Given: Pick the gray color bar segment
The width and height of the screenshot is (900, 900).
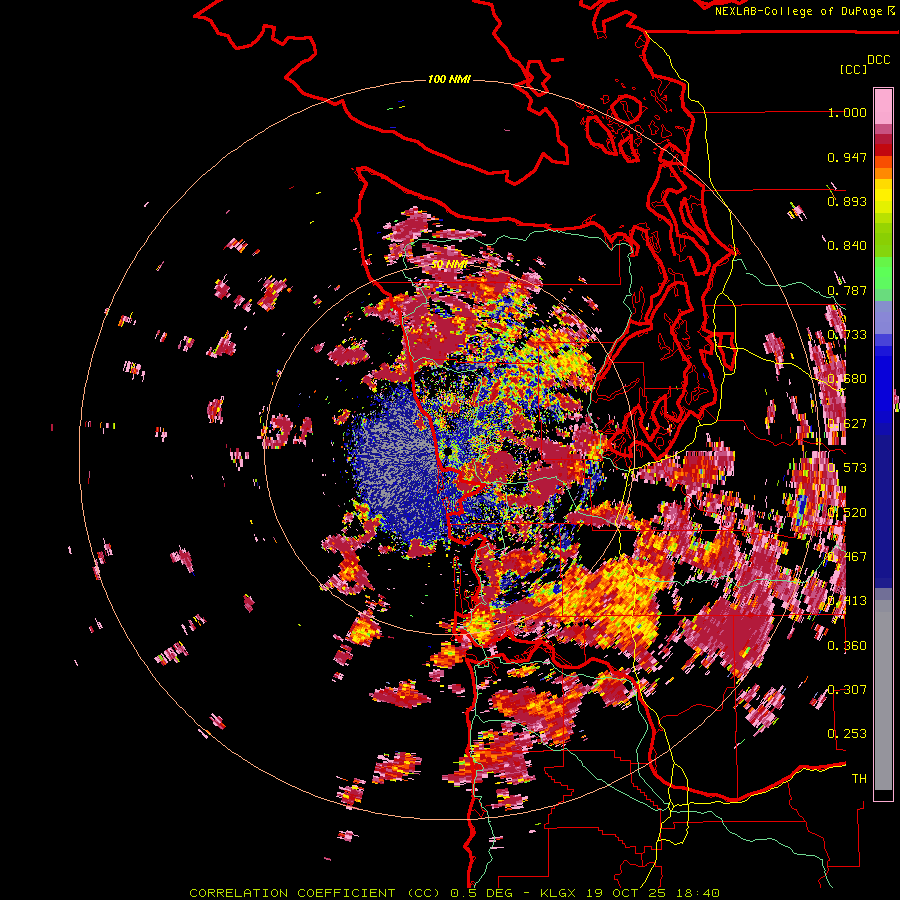Looking at the screenshot, I should click(x=883, y=695).
